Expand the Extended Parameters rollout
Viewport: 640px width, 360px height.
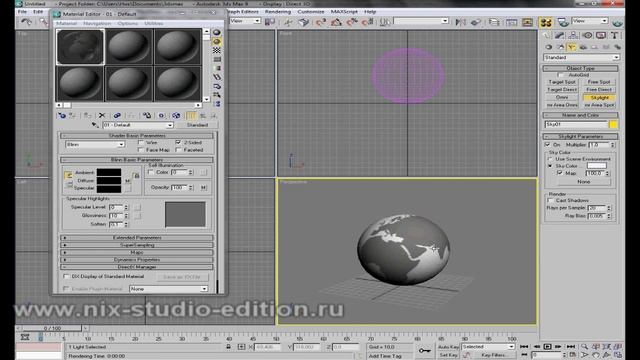(x=137, y=238)
